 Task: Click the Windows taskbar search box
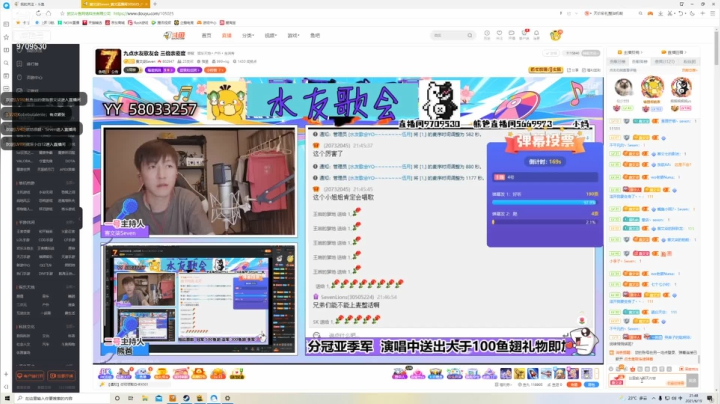tap(62, 398)
